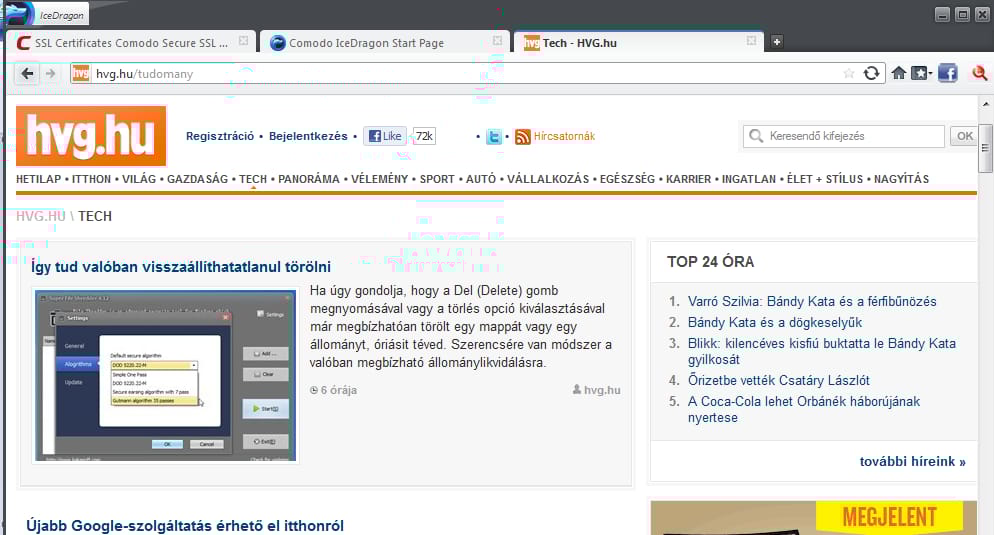Click the hvg site icon in the address bar

81,74
